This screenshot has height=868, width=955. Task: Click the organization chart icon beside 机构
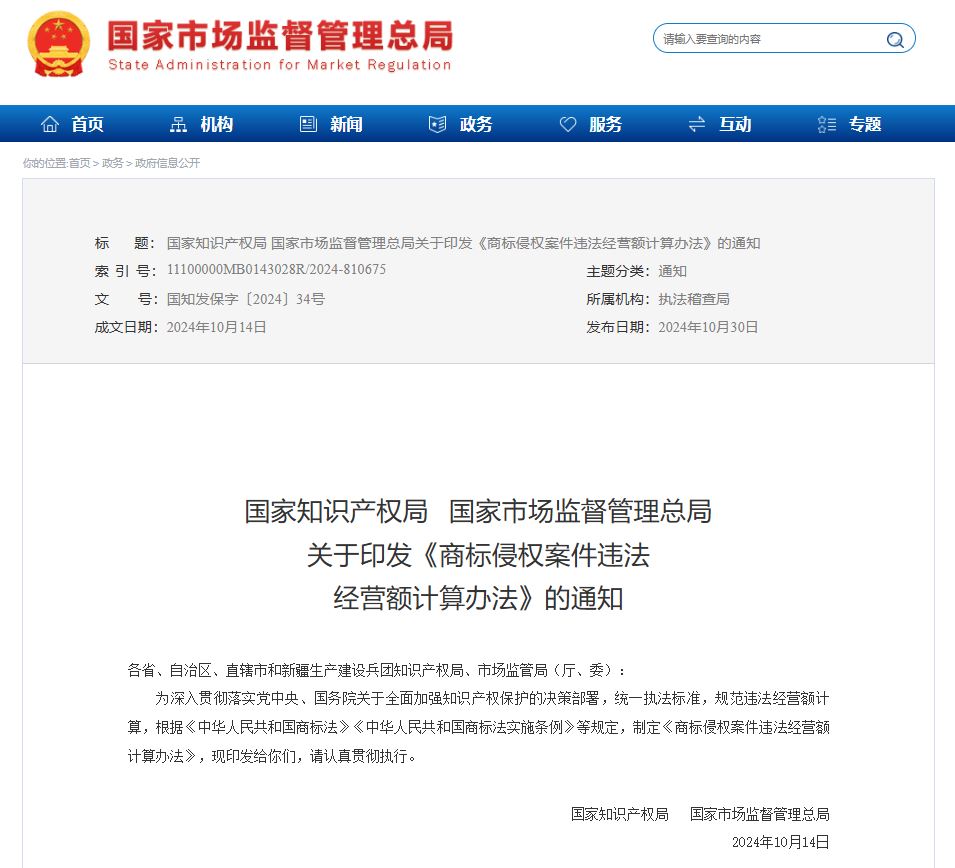178,124
